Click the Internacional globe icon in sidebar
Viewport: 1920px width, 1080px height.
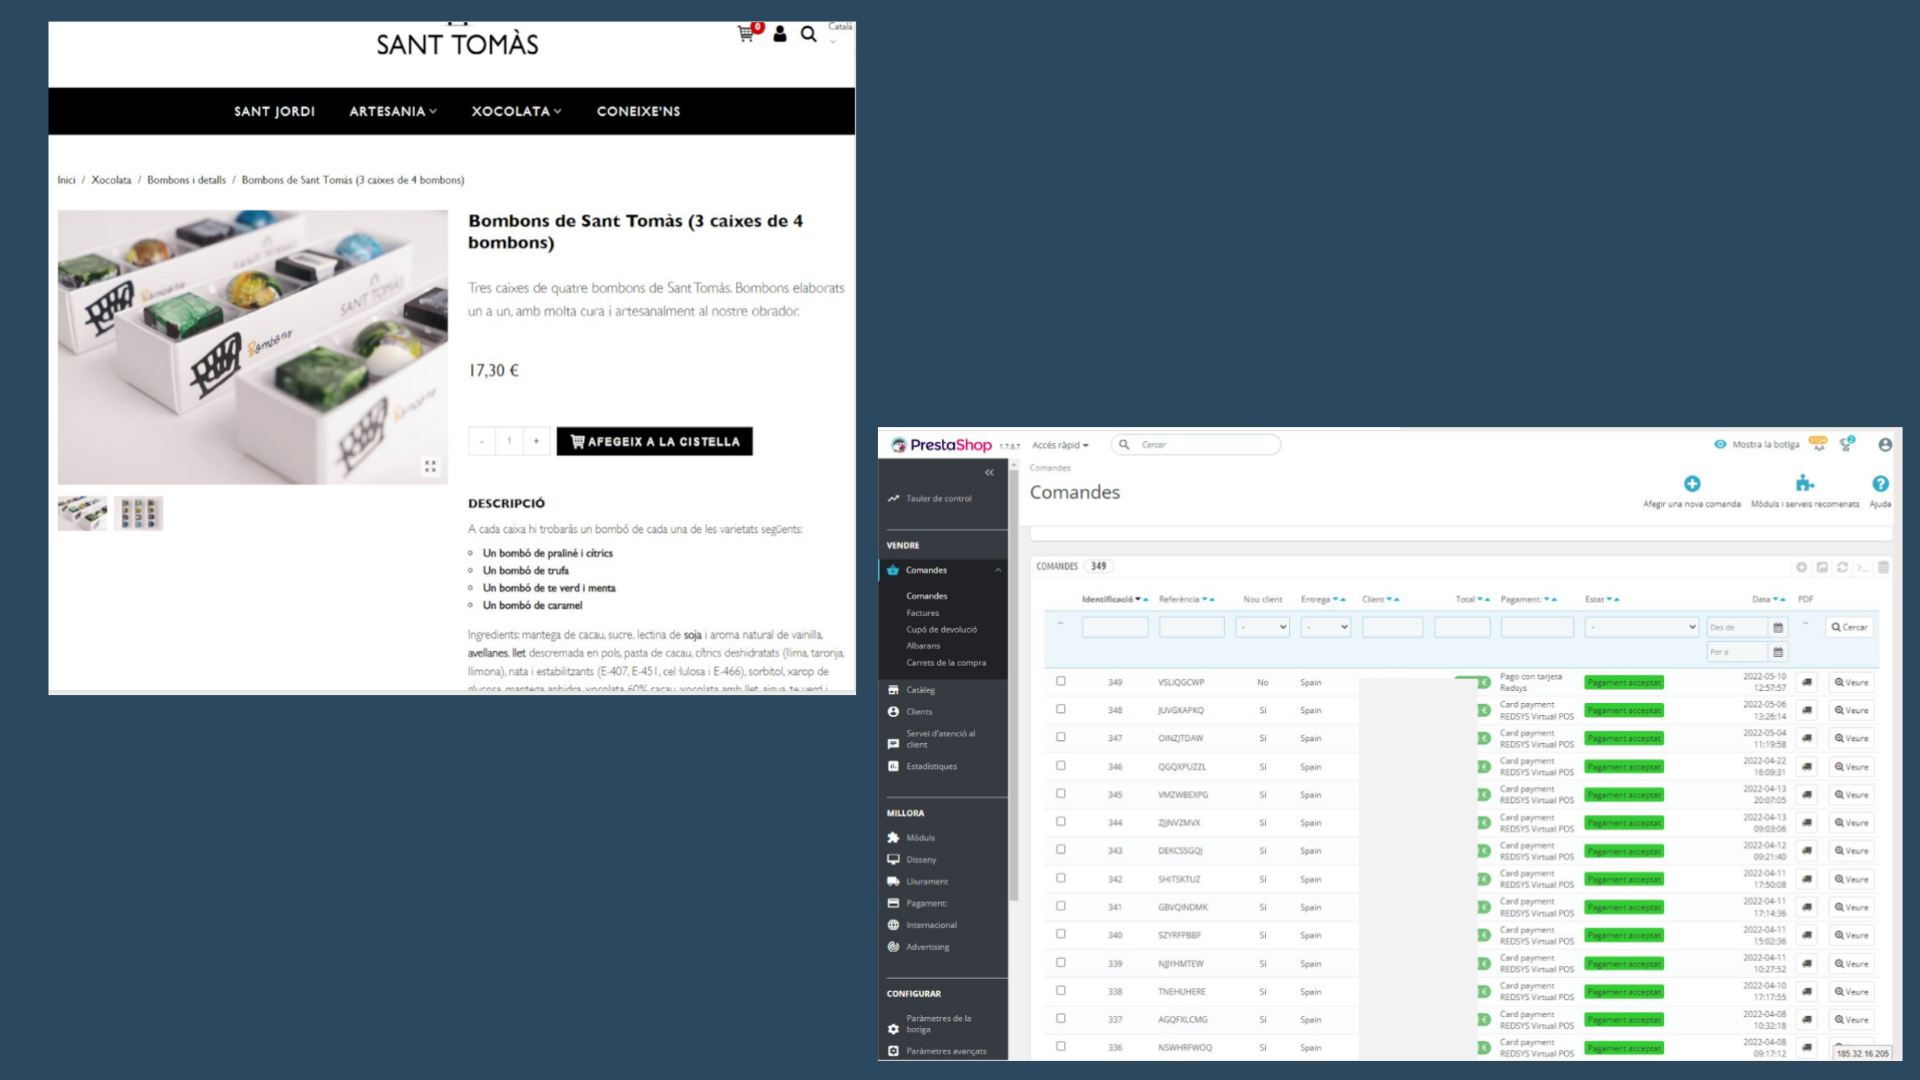point(893,925)
